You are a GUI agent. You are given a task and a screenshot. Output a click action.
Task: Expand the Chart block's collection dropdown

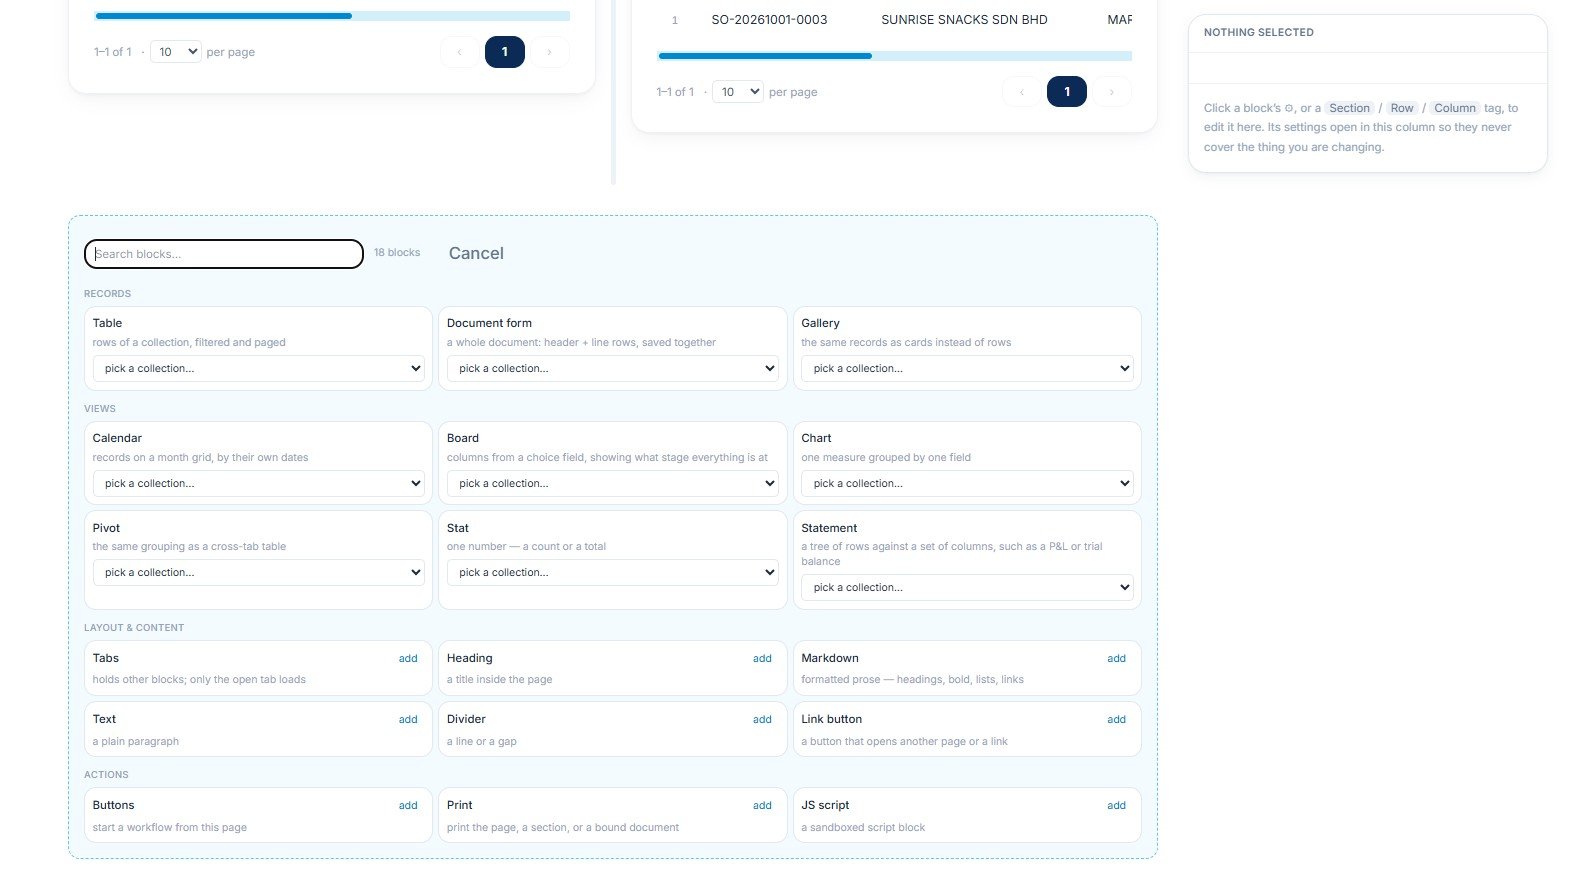coord(967,484)
